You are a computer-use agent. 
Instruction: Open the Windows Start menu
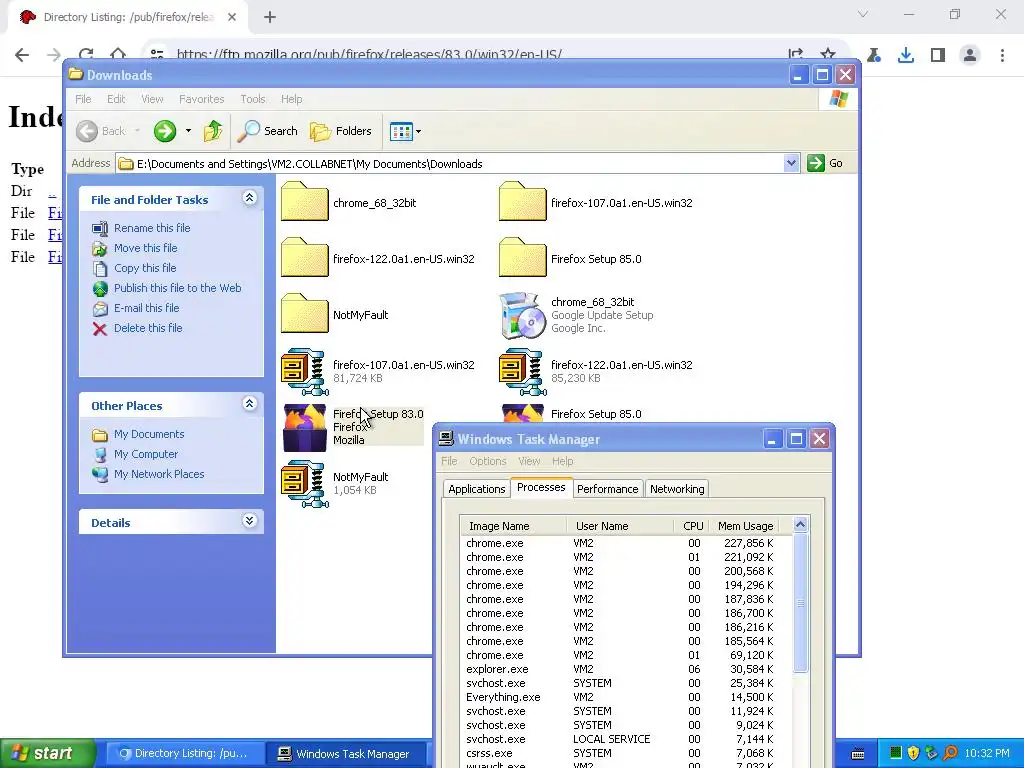[47, 754]
